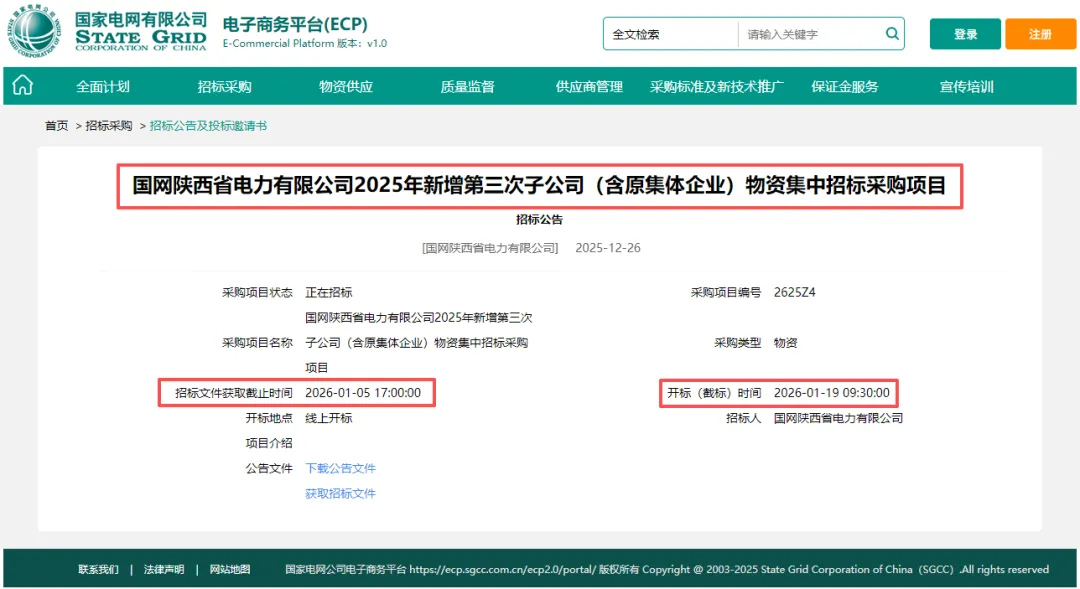Click 获取招标文件 link
The height and width of the screenshot is (589, 1080).
[x=340, y=493]
